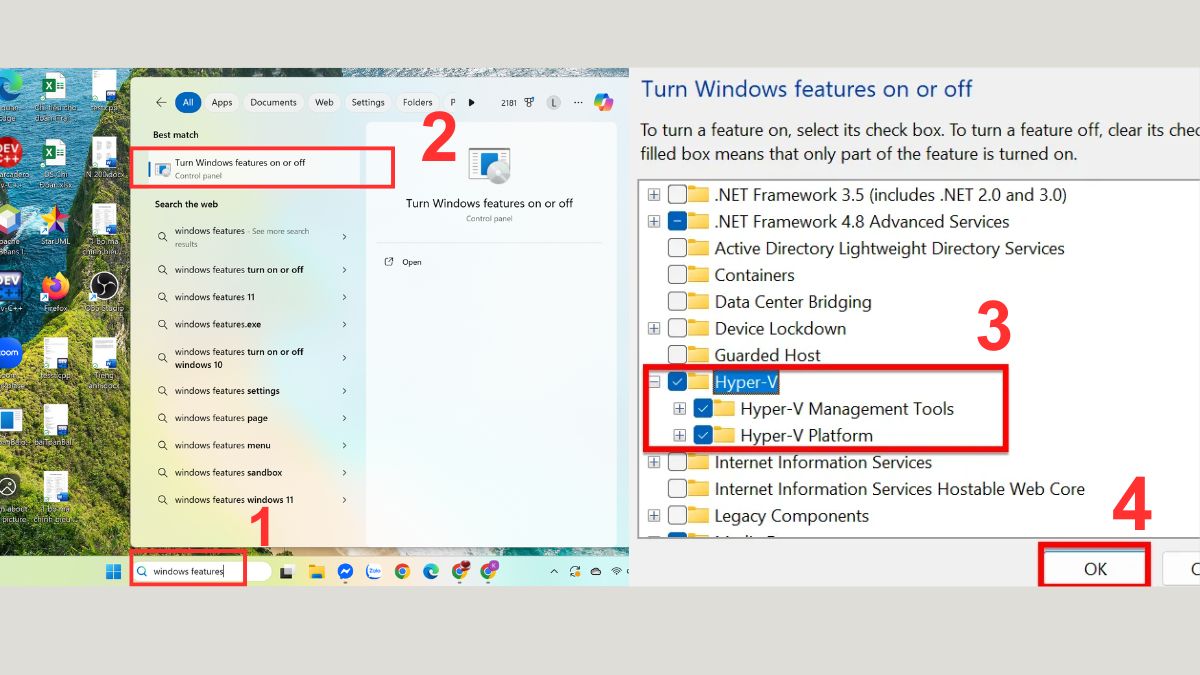The width and height of the screenshot is (1200, 675).
Task: Select the Zoom desktop shortcut
Action: (x=9, y=361)
